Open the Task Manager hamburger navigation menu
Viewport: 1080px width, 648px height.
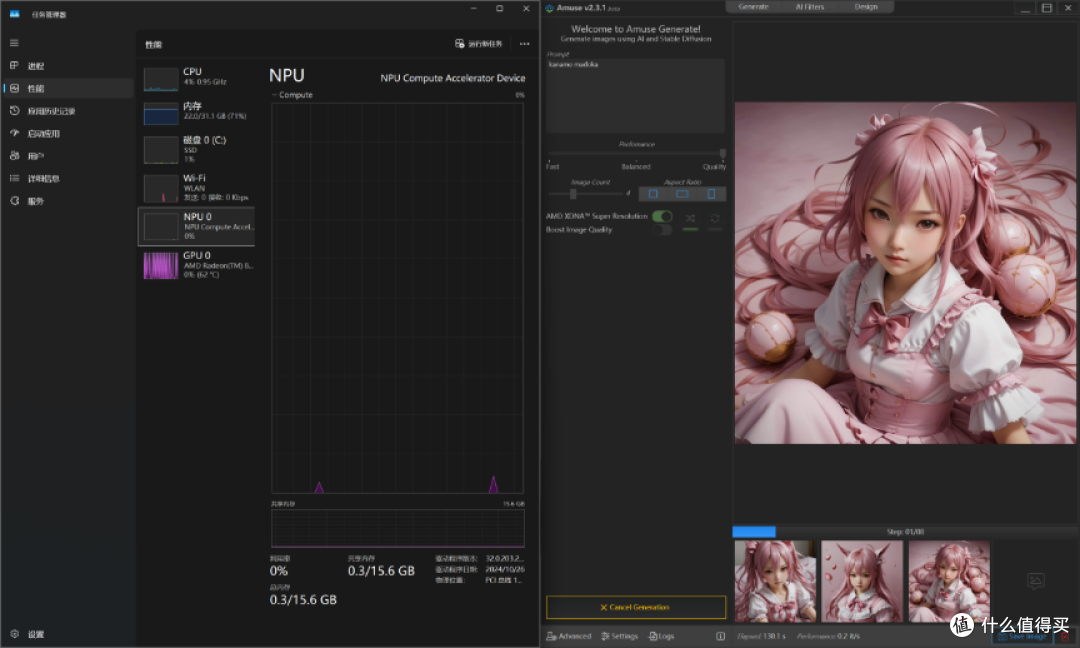point(14,43)
